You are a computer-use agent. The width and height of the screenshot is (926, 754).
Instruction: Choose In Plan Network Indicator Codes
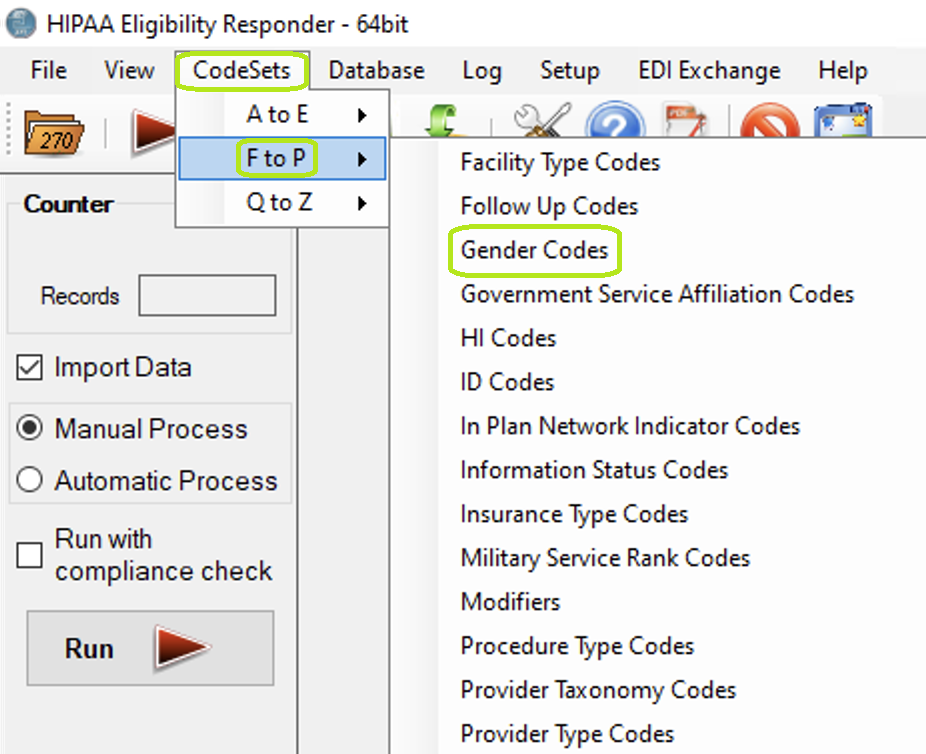pyautogui.click(x=630, y=426)
